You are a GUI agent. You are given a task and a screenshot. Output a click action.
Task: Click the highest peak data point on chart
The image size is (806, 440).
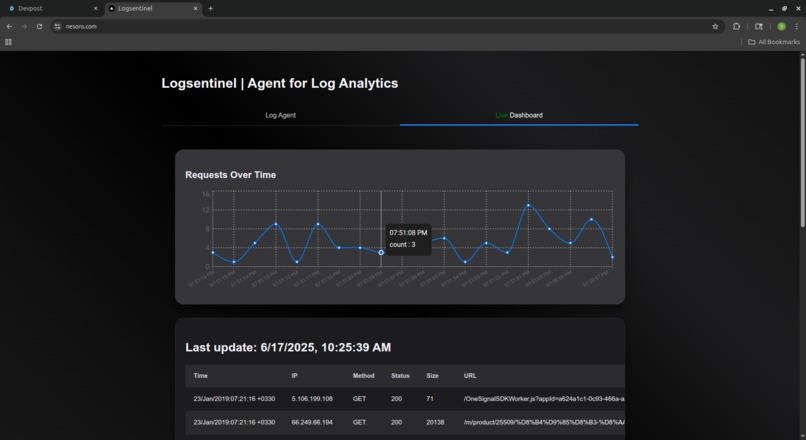click(528, 205)
